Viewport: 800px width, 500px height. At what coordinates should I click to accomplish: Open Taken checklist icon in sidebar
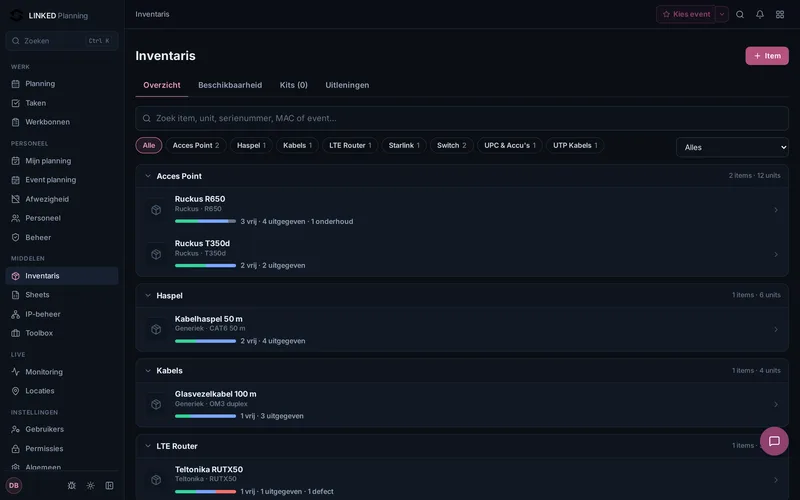[16, 103]
